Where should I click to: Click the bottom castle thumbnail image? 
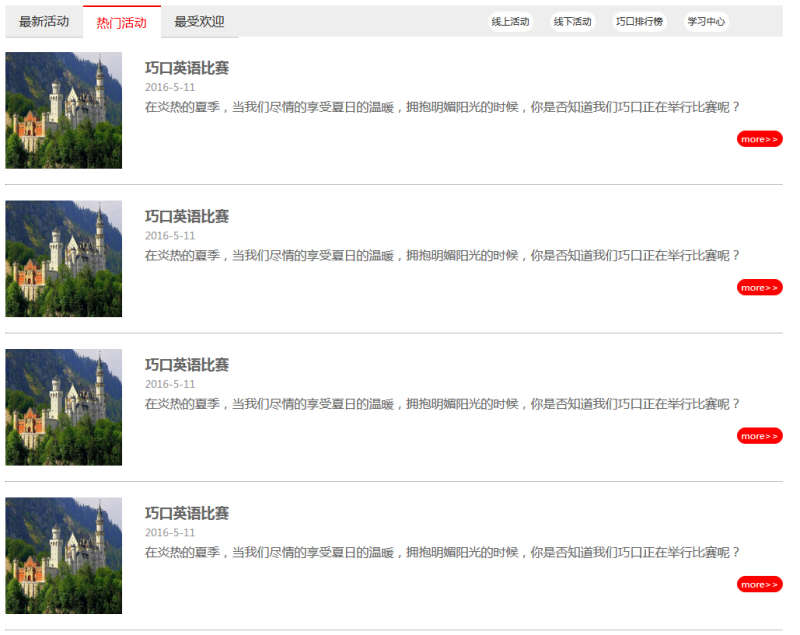(63, 554)
